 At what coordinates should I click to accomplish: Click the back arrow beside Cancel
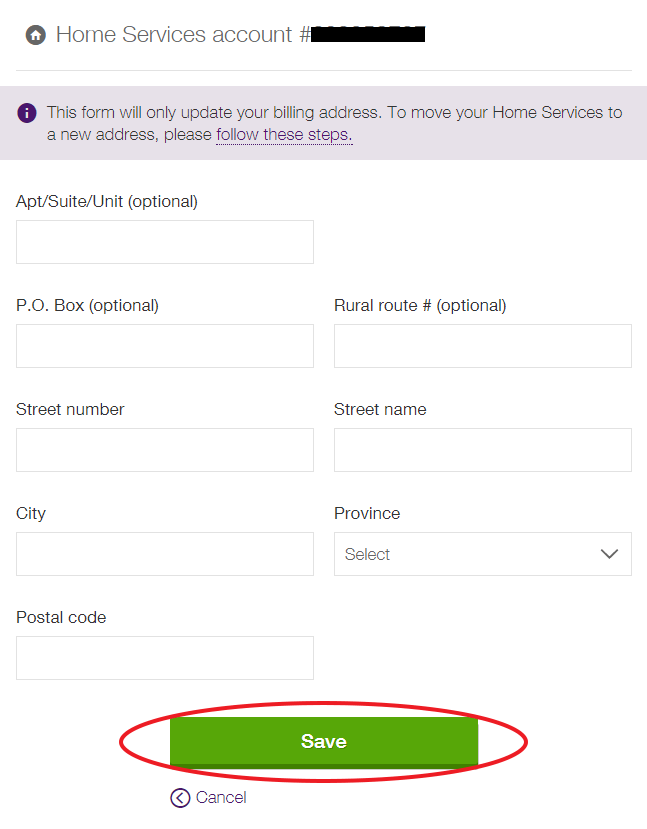tap(180, 798)
